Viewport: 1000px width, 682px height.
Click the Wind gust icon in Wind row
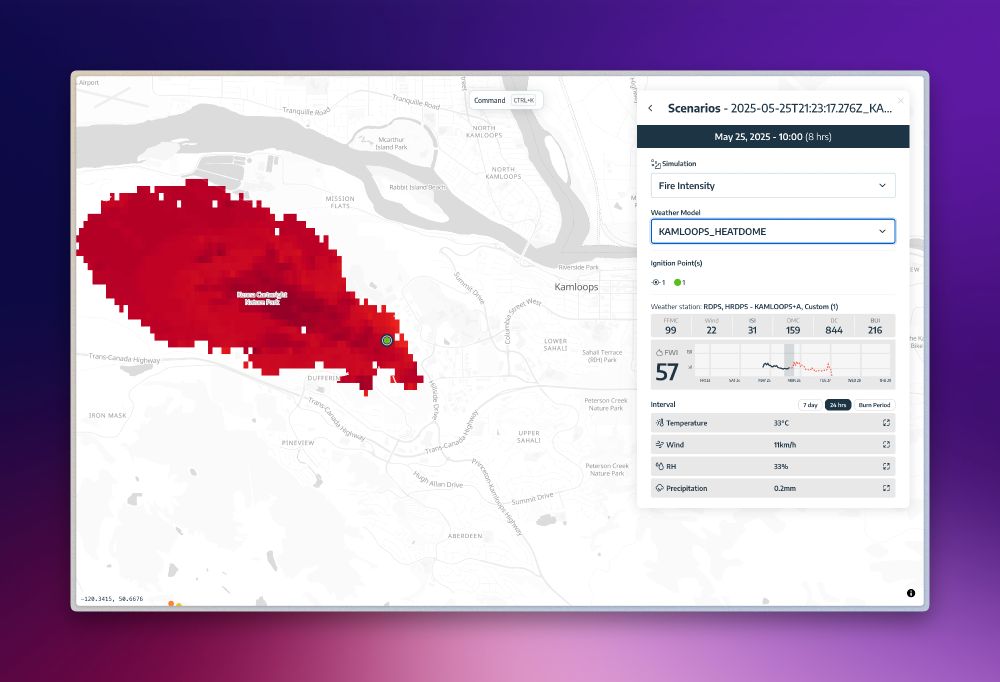[x=659, y=445]
